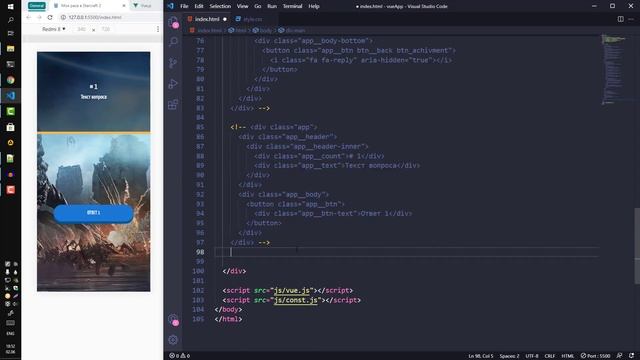Open the Extensions view
This screenshot has width=640, height=360.
173,104
